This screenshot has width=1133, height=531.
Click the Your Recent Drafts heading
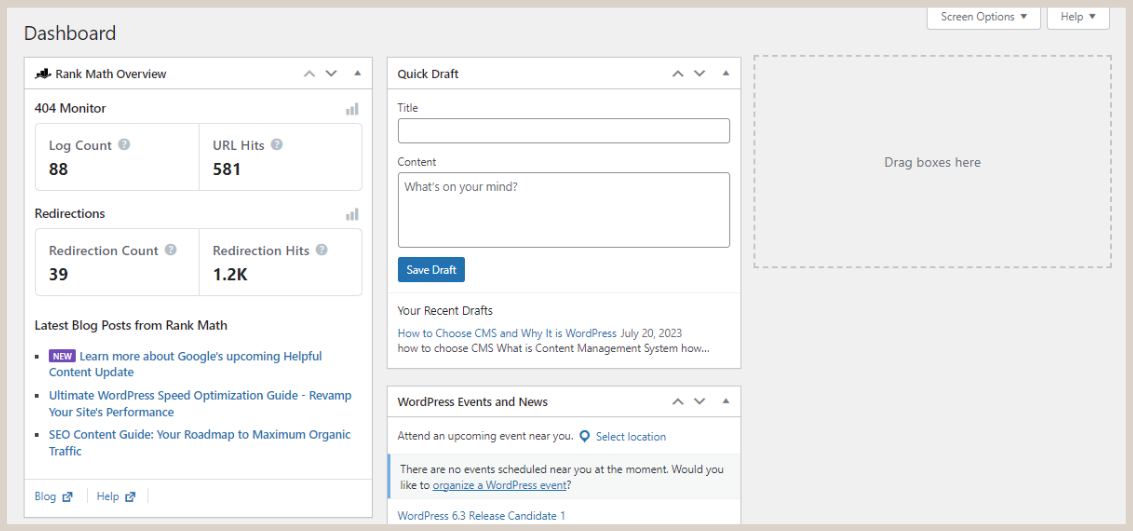(x=445, y=311)
